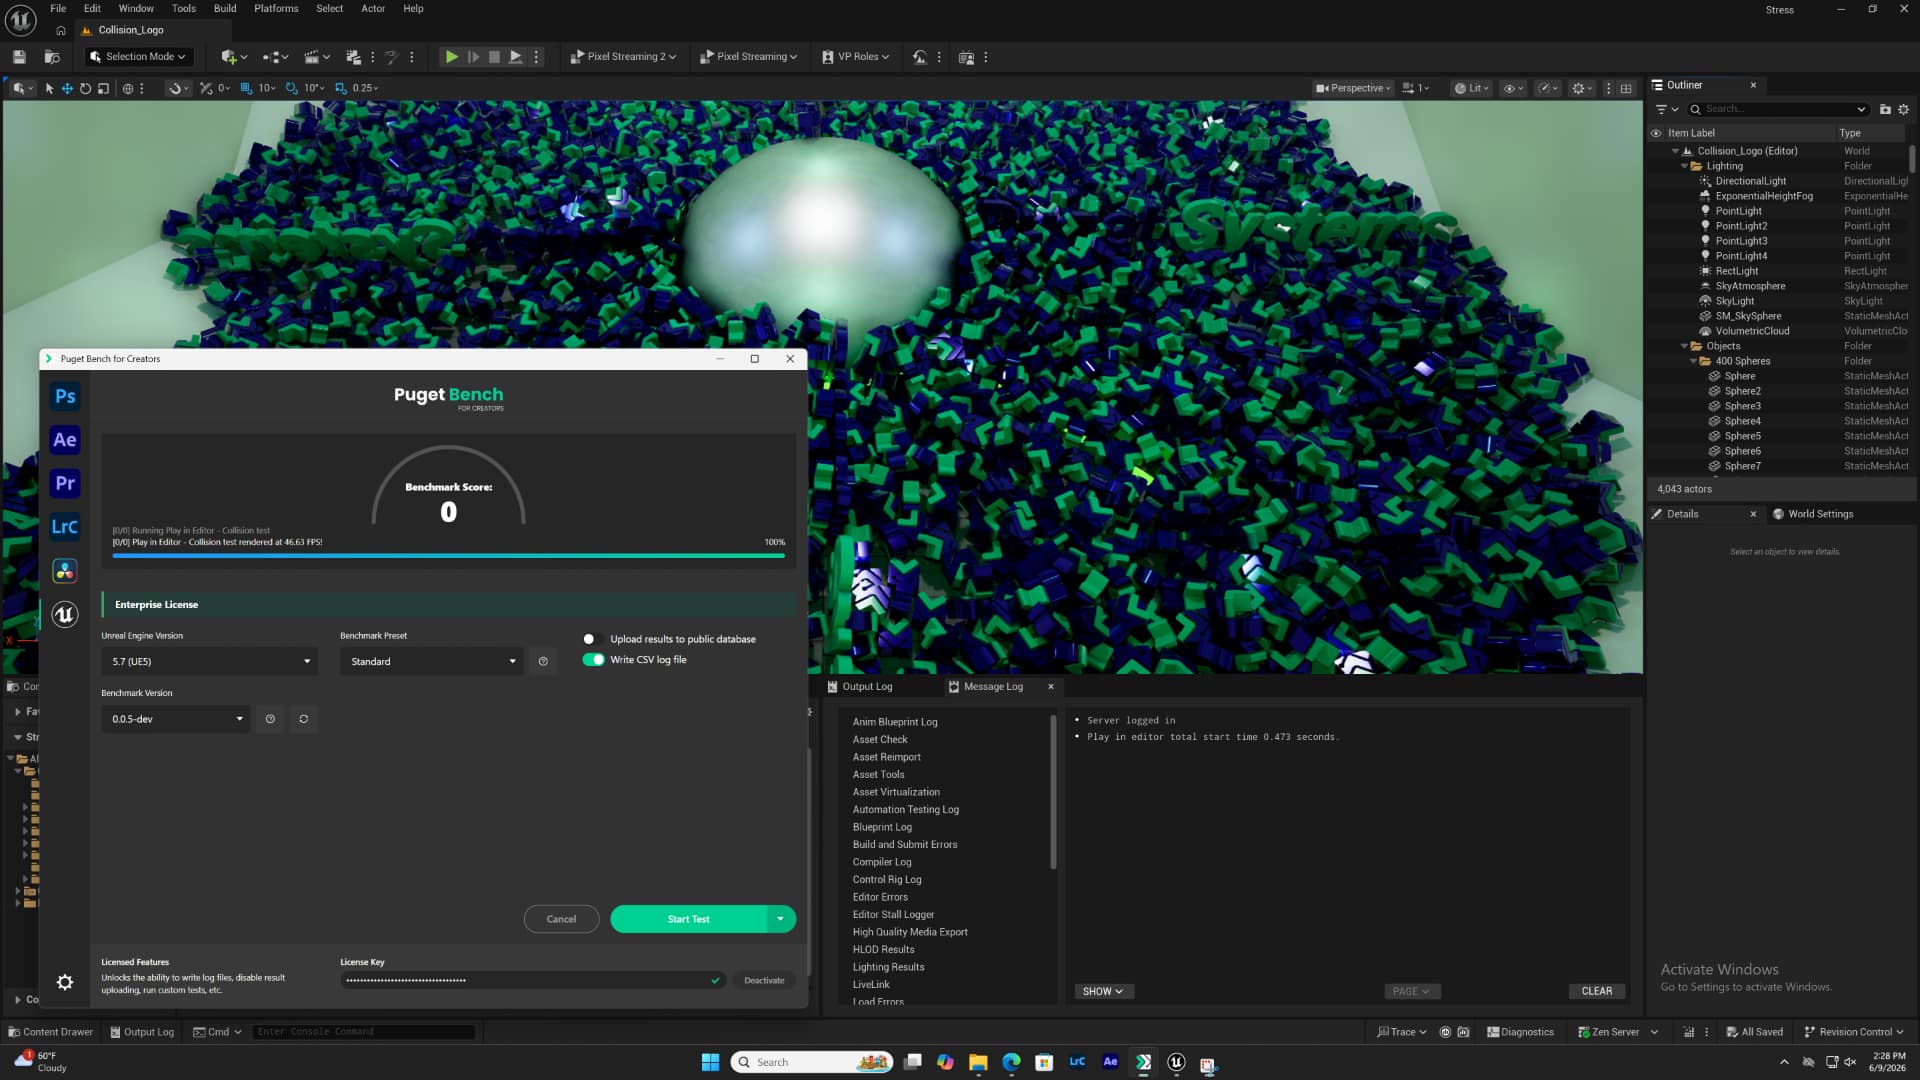The image size is (1920, 1080).
Task: Collapse the 400 Spheres folder
Action: tap(1693, 361)
